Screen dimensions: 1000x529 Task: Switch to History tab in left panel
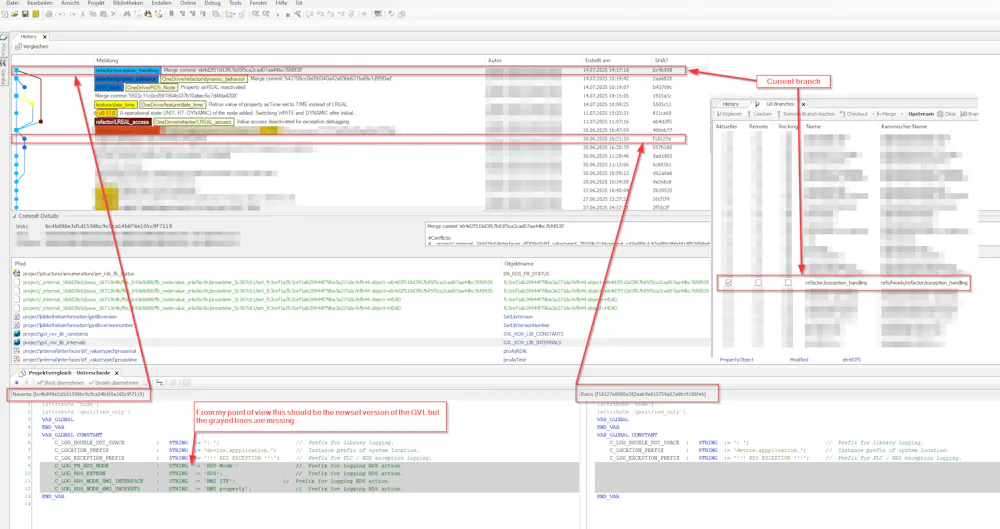pos(29,37)
